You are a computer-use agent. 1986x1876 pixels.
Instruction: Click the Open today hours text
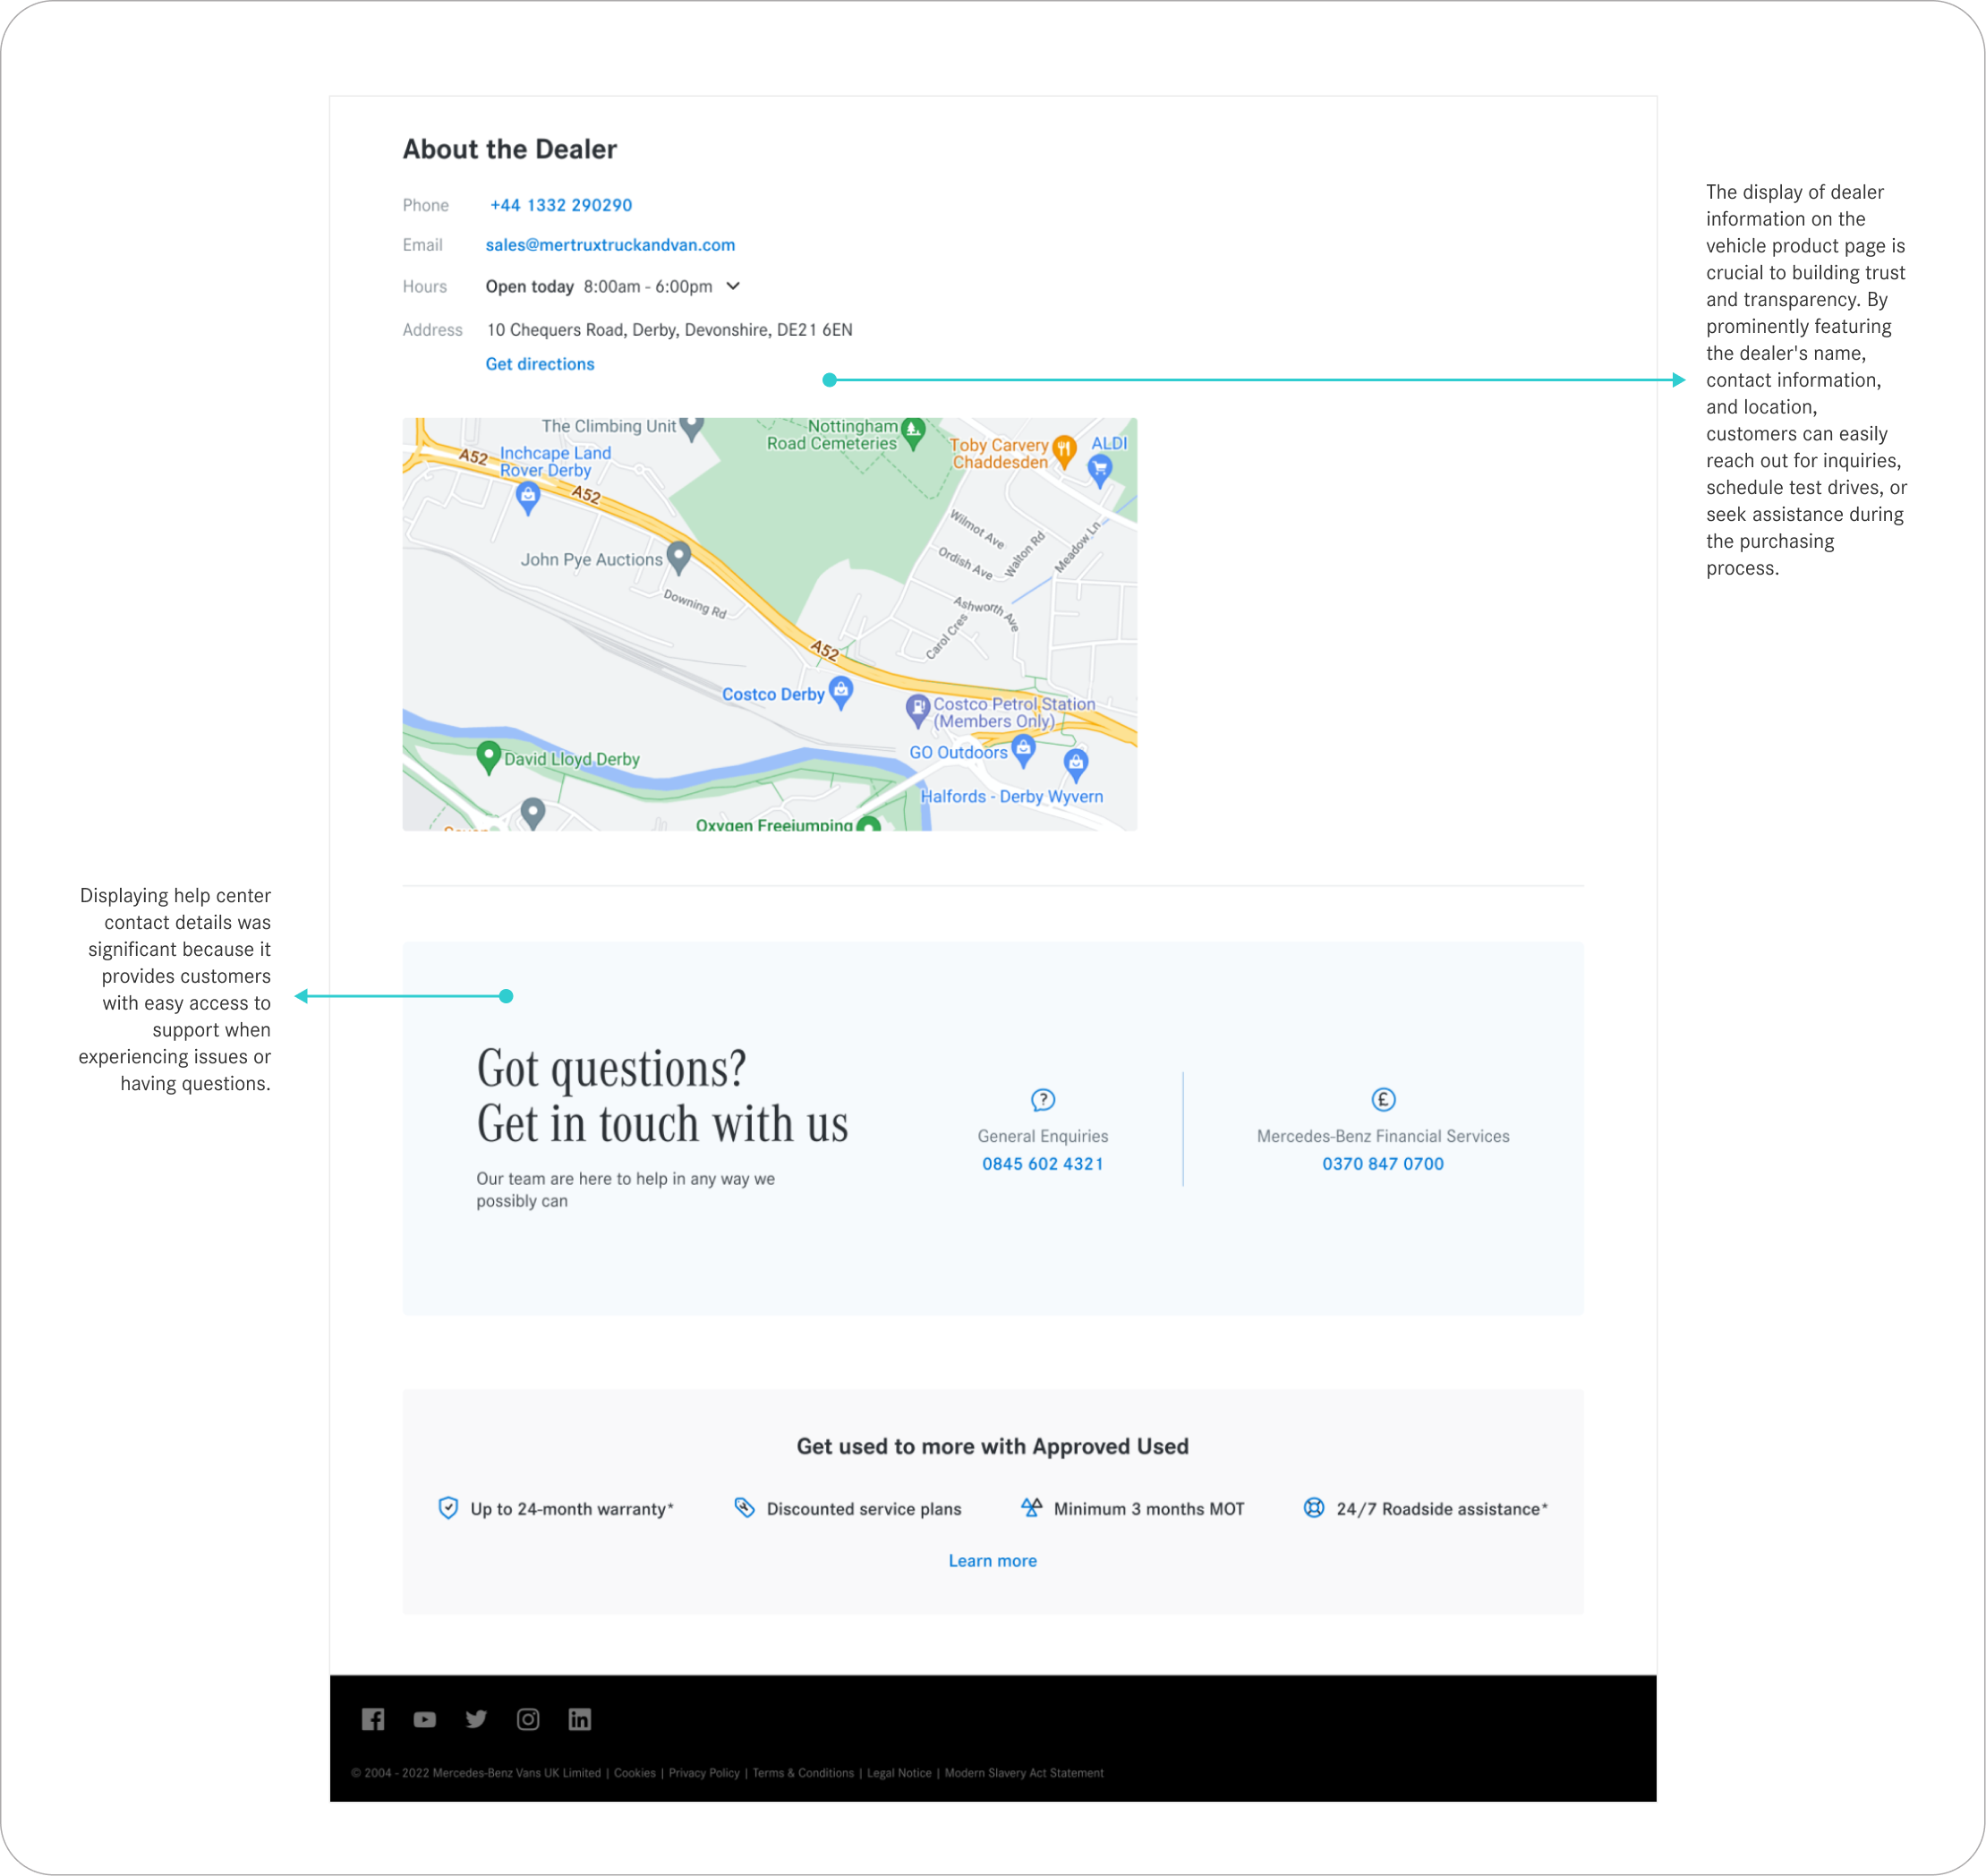[x=599, y=287]
